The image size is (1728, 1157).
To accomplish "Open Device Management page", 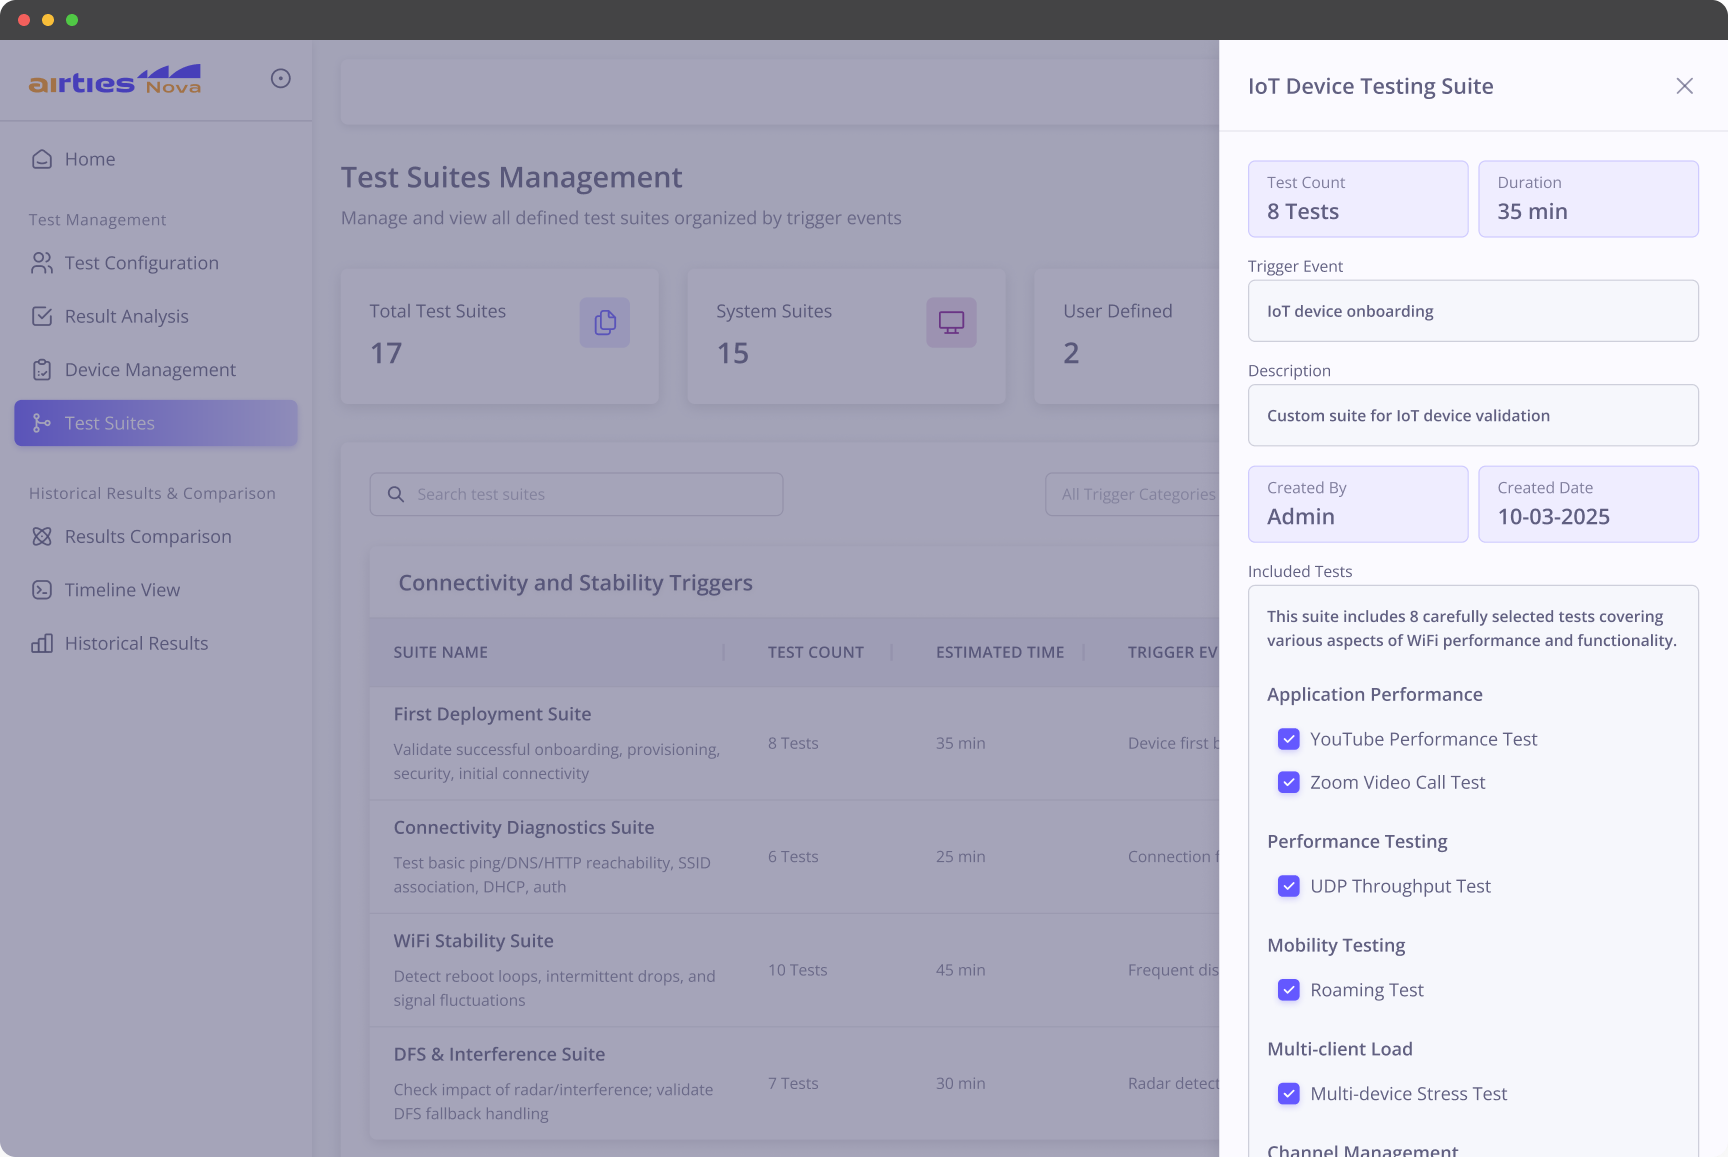I will 156,370.
